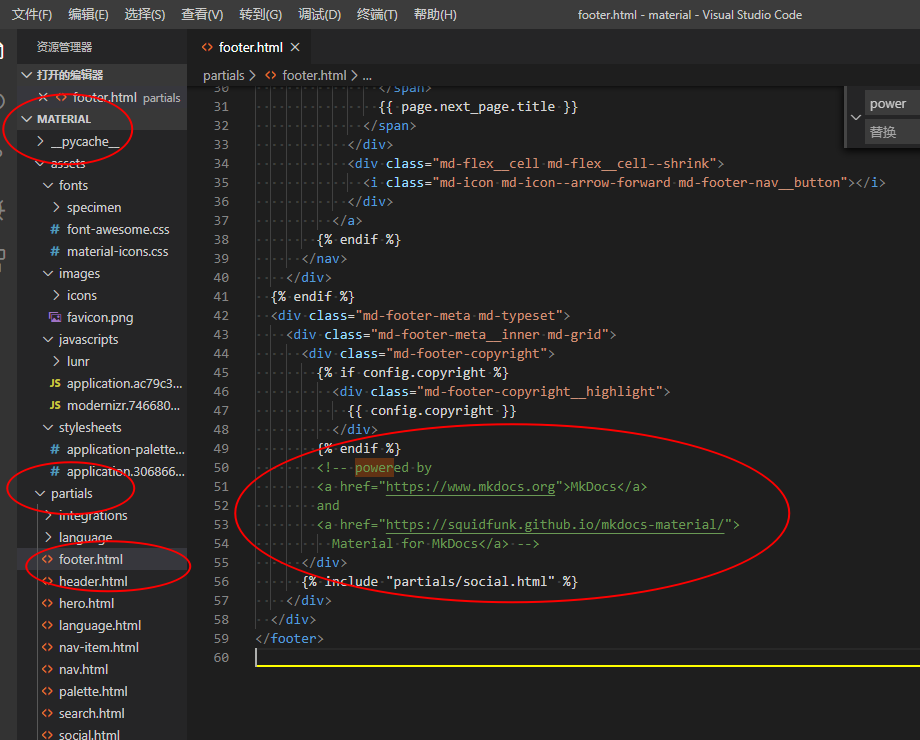The width and height of the screenshot is (920, 740).
Task: Click line number 60 in the gutter
Action: [x=221, y=658]
